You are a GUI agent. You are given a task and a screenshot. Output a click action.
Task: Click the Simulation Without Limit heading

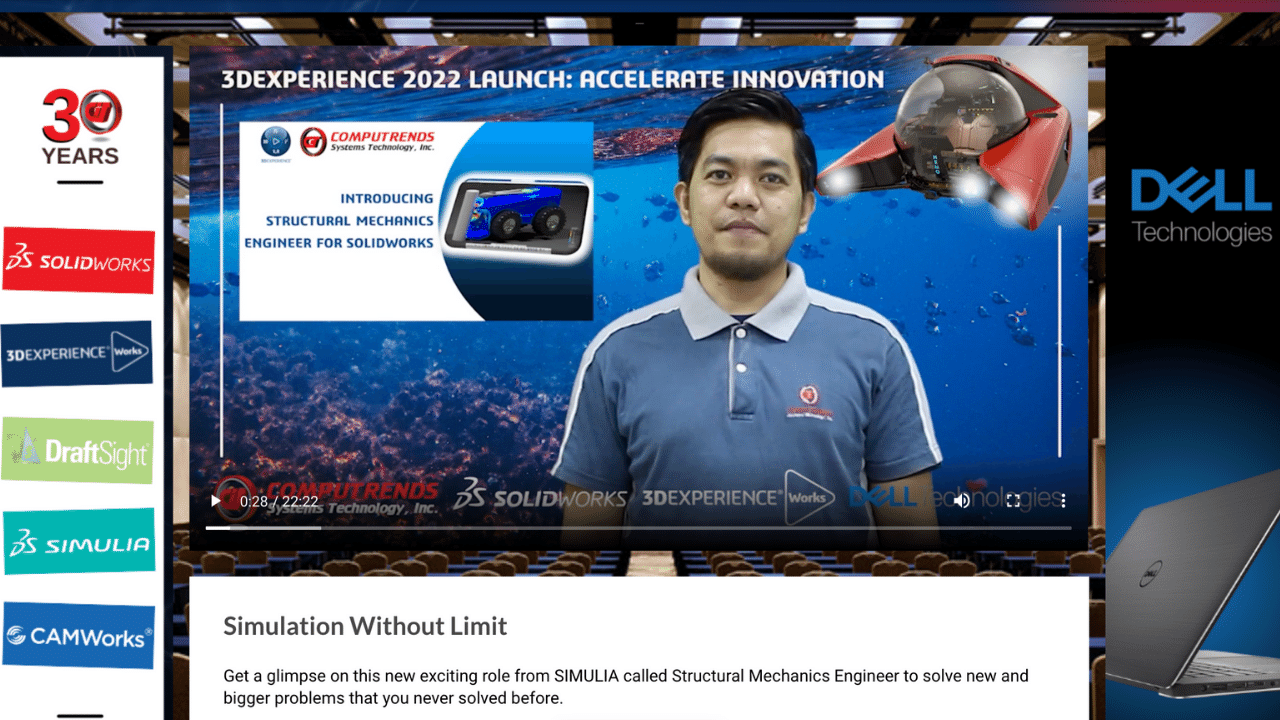coord(365,627)
